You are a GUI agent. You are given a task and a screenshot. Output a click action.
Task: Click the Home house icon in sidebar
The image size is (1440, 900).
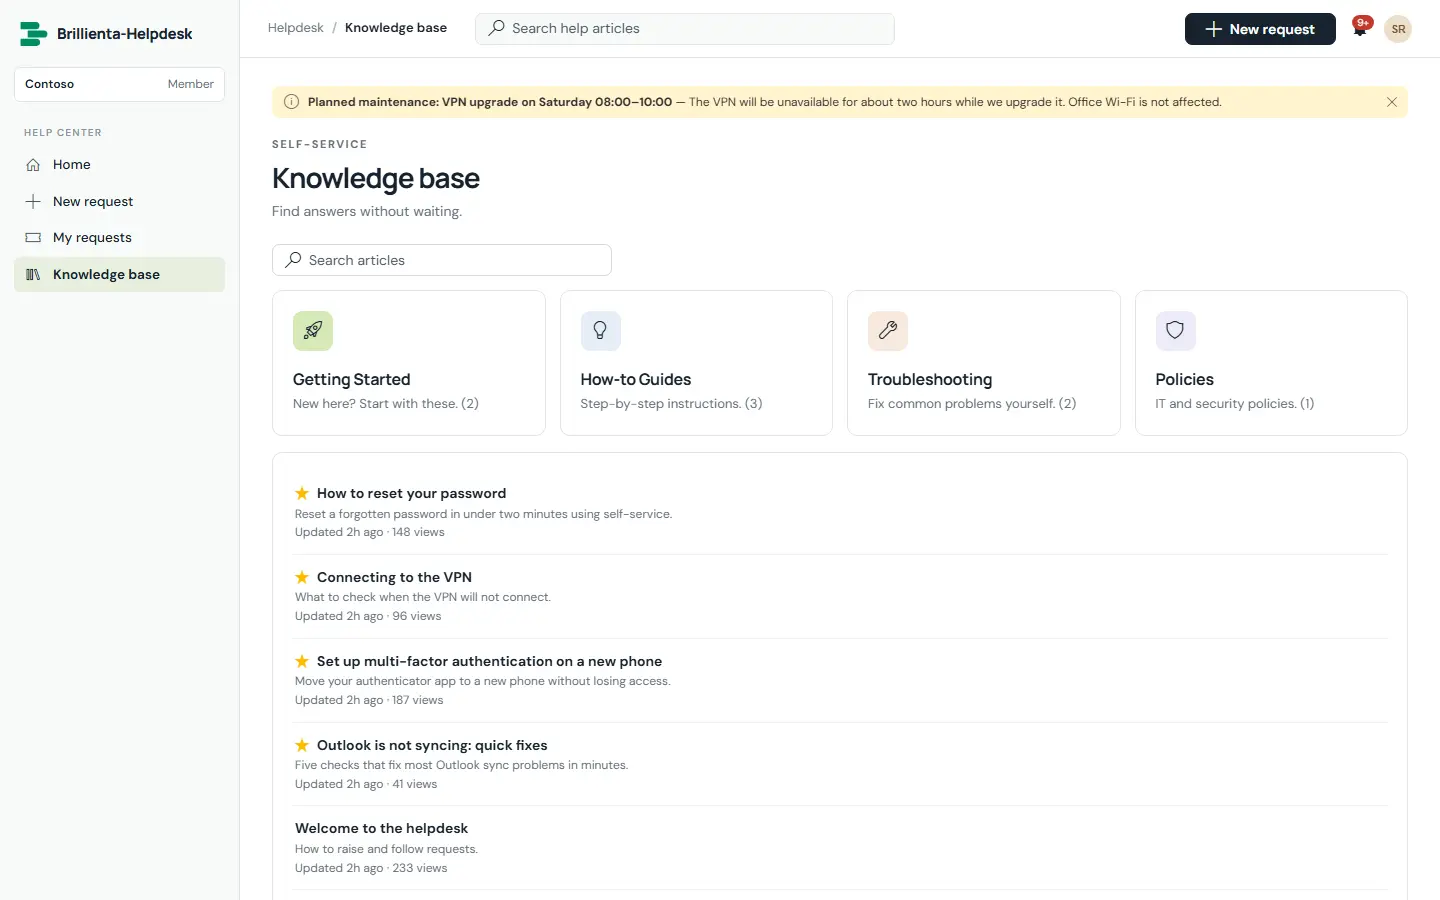tap(33, 165)
